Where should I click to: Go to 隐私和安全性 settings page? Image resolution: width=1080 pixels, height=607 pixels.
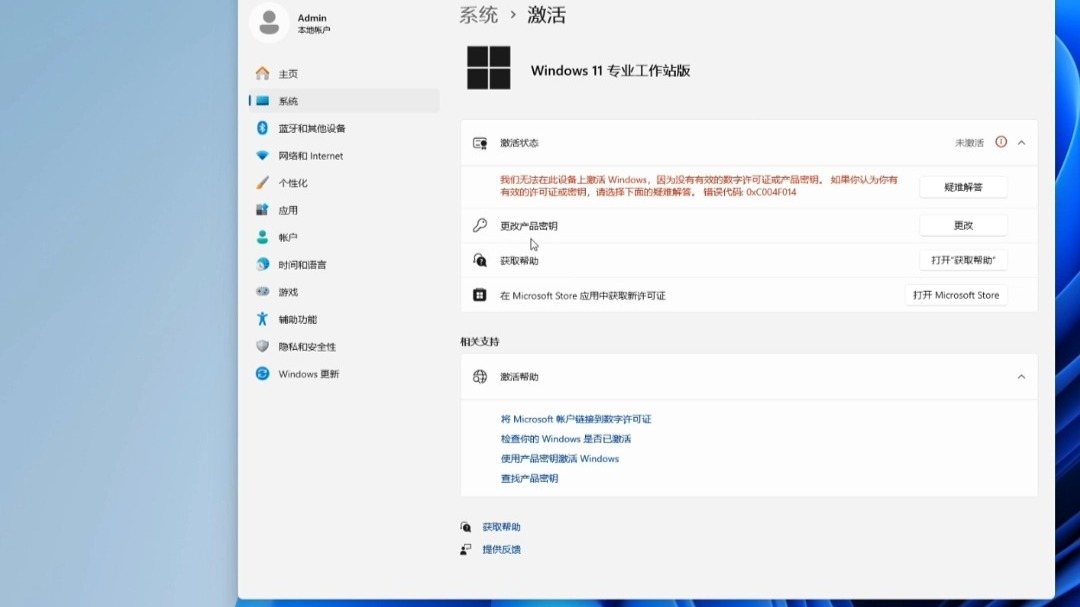344,347
